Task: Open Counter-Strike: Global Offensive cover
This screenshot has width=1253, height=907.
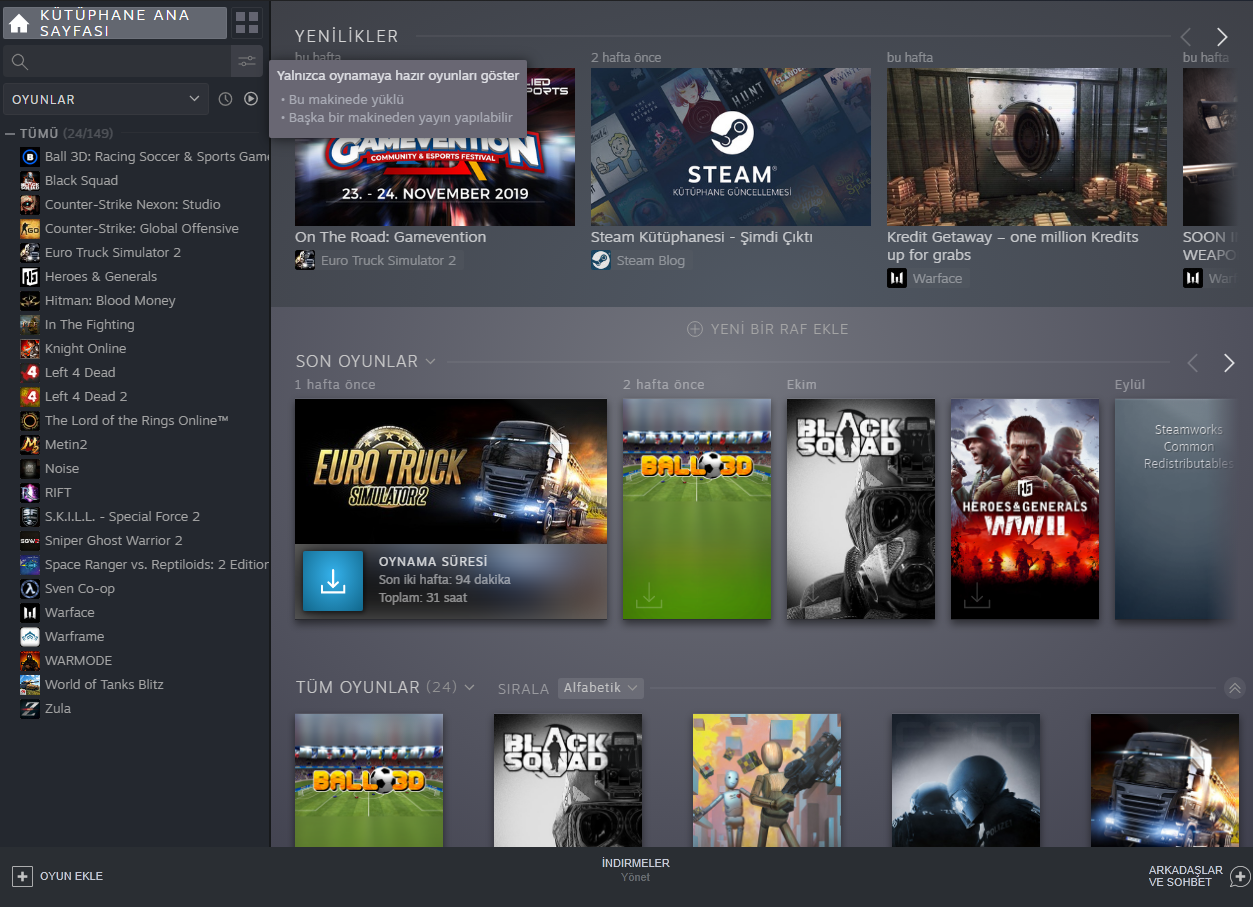Action: [x=966, y=780]
